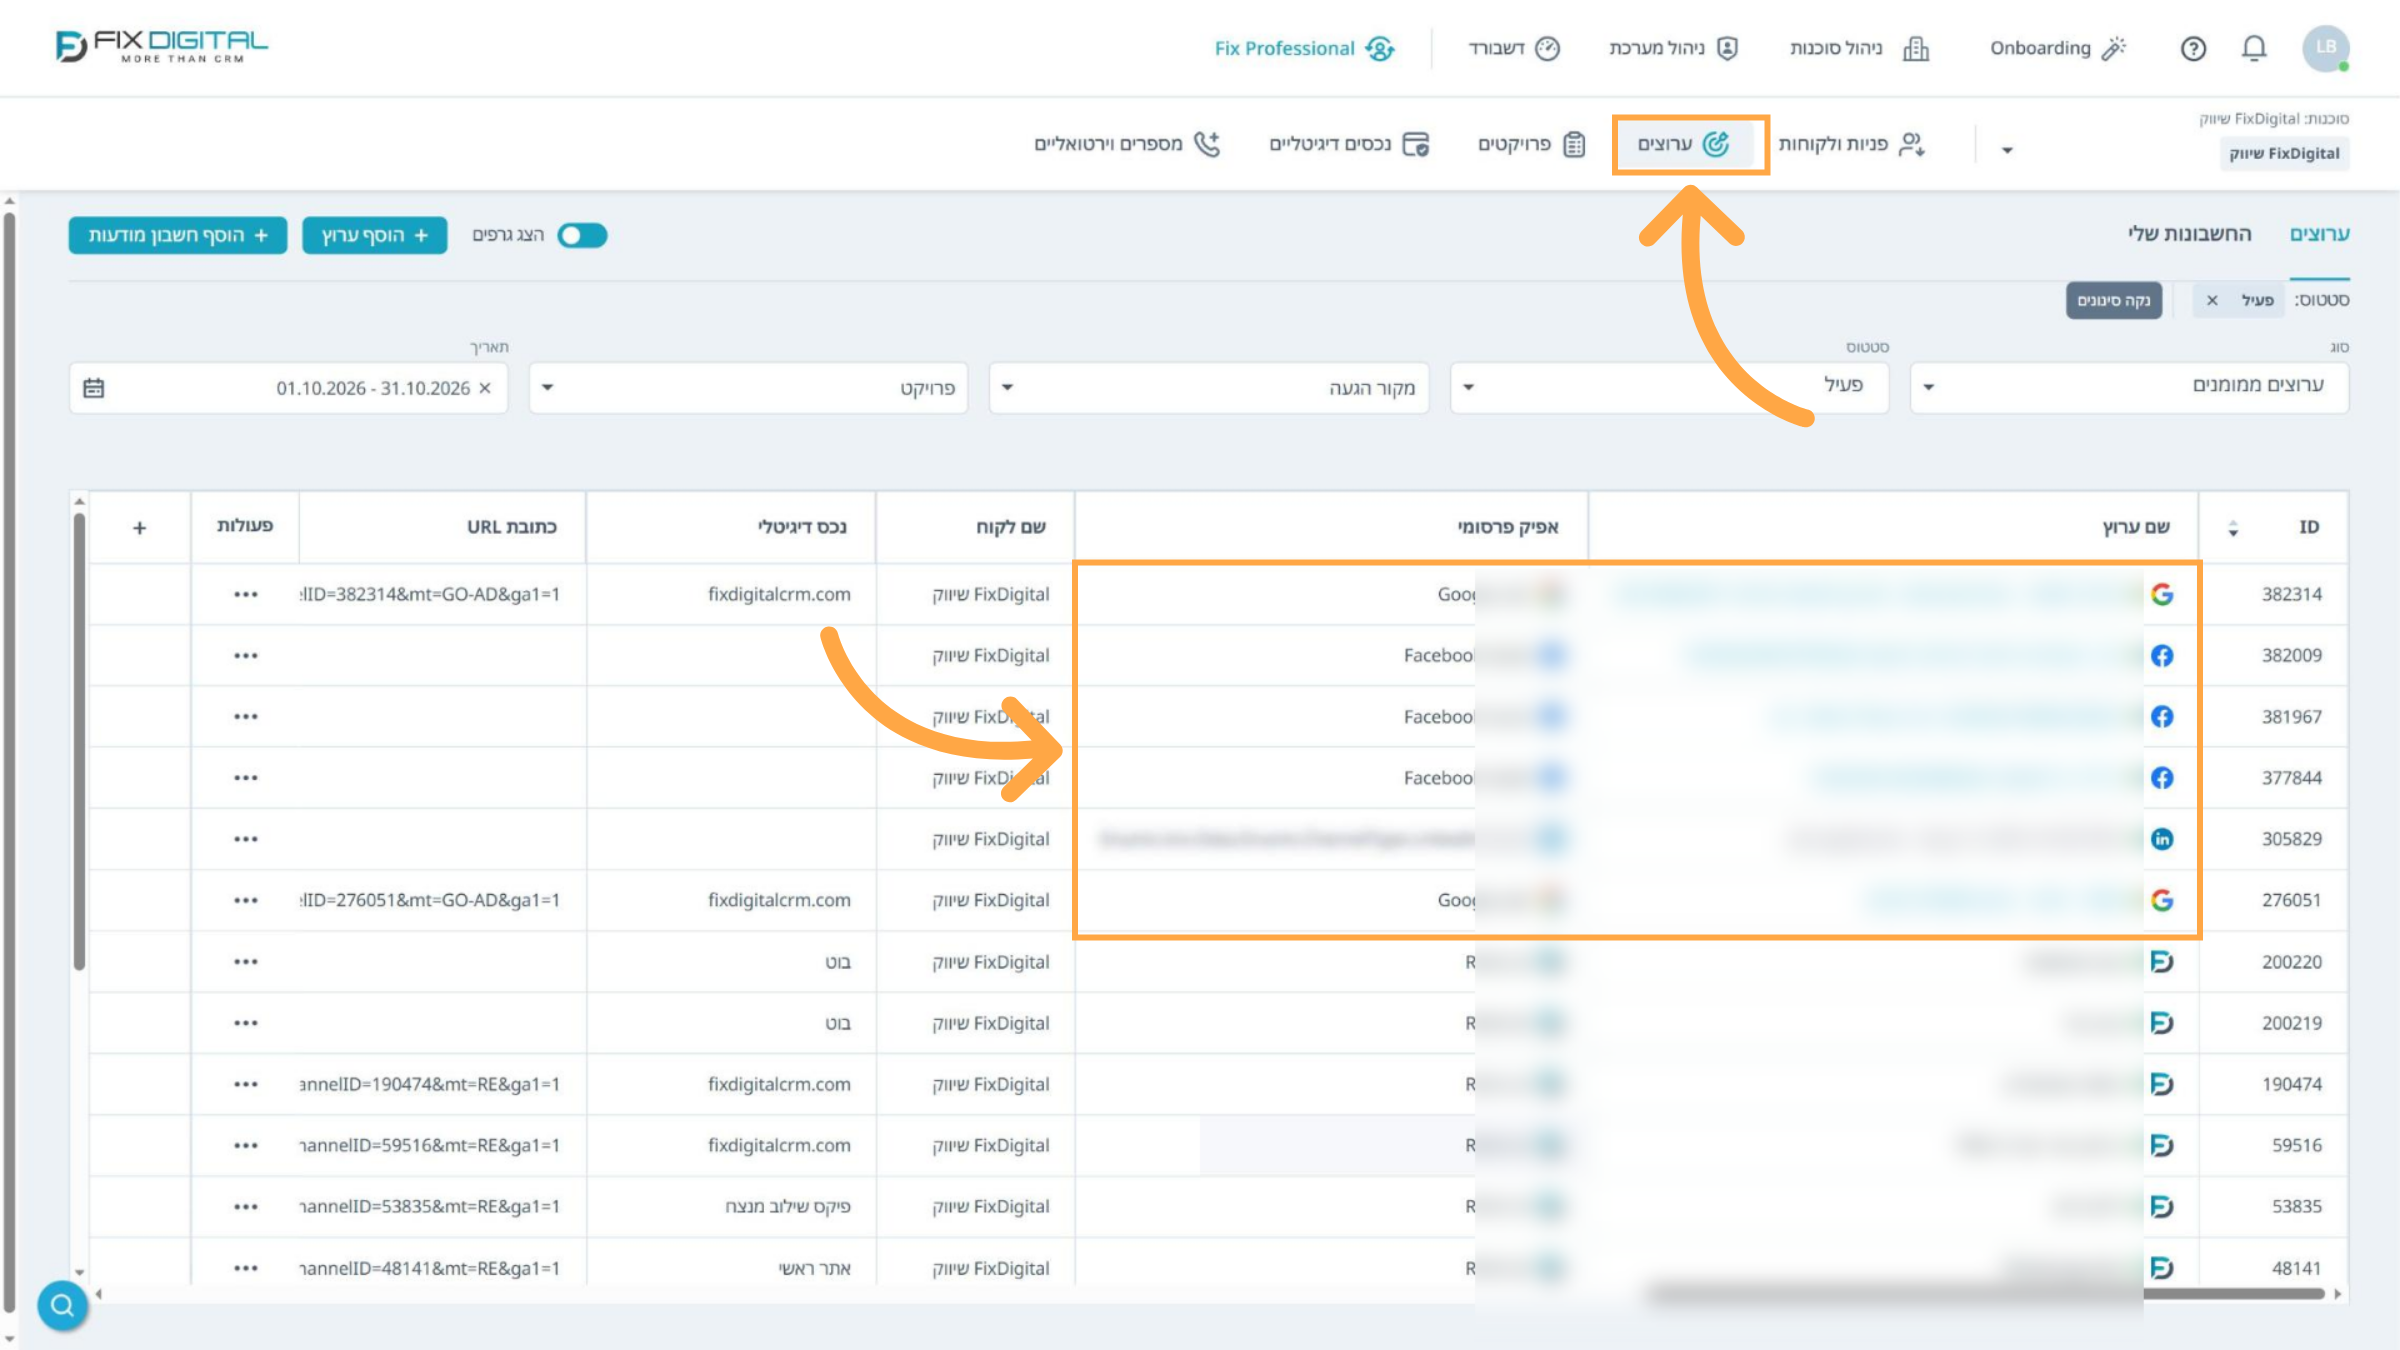
Task: Open the status (פעיל) dropdown
Action: click(1669, 387)
